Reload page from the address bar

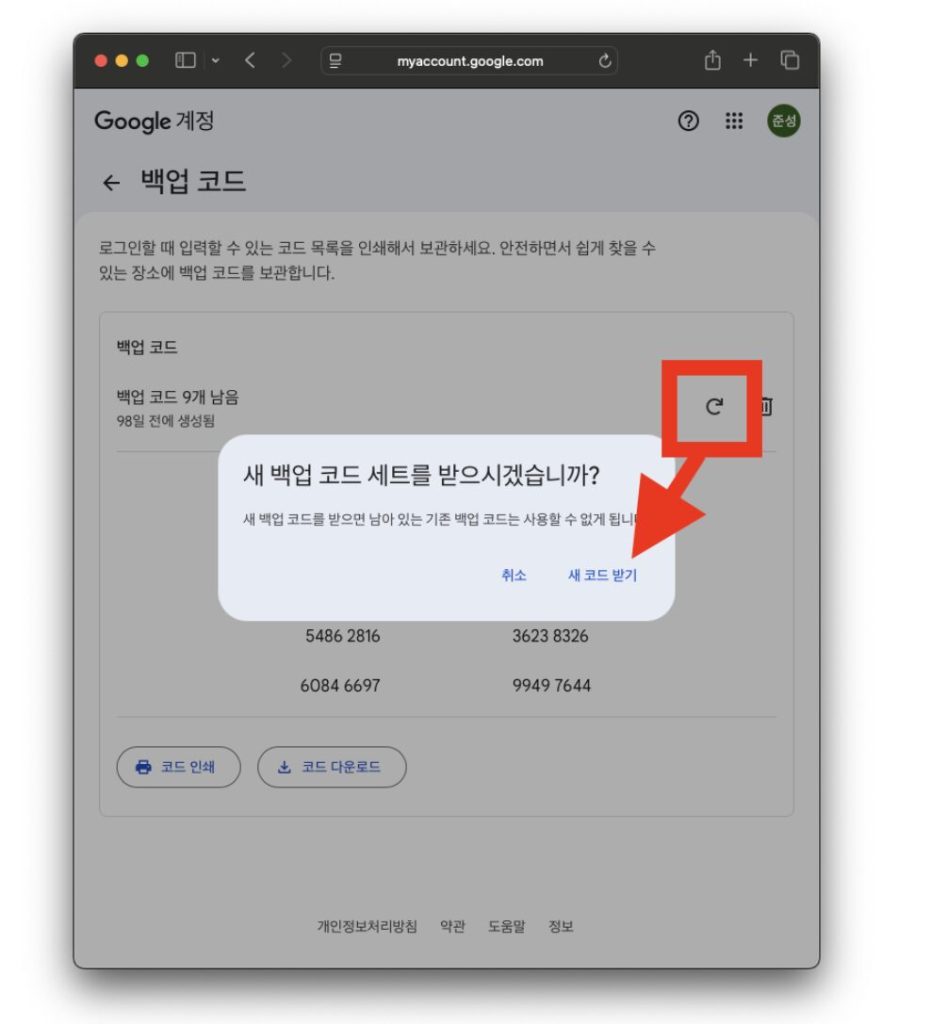coord(604,61)
